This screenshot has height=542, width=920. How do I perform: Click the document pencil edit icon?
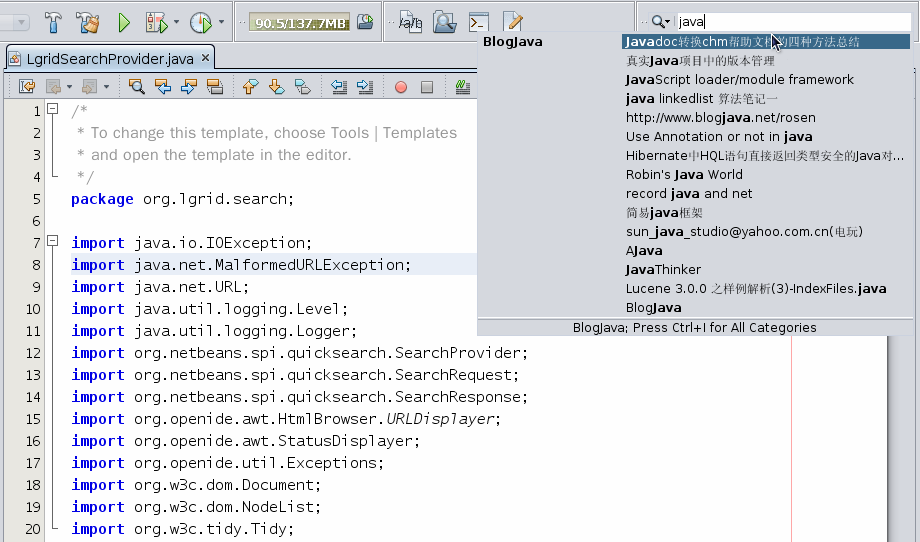pyautogui.click(x=513, y=22)
